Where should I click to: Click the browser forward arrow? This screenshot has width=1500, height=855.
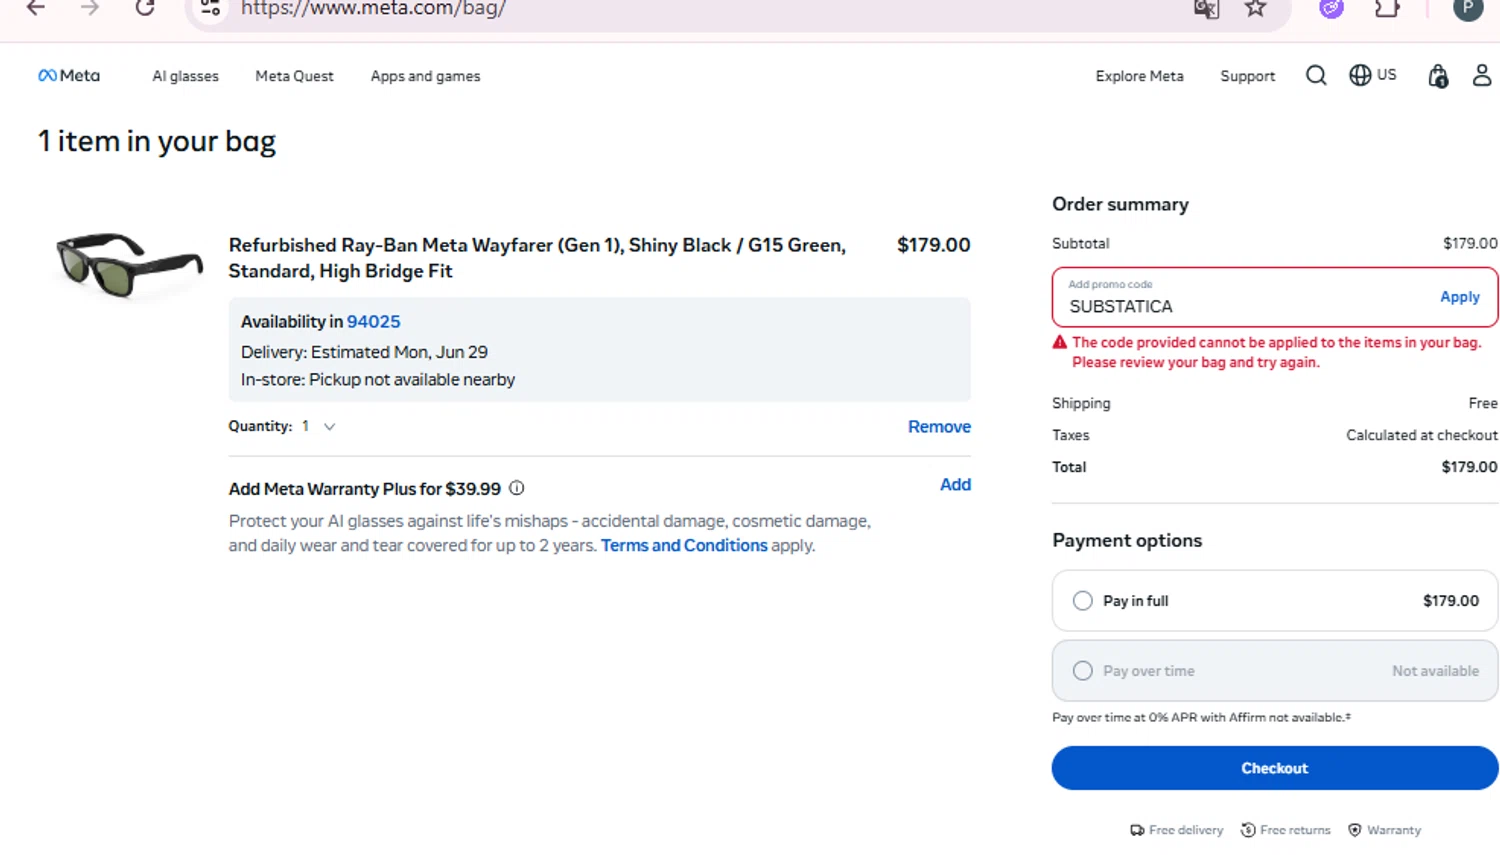(x=90, y=8)
